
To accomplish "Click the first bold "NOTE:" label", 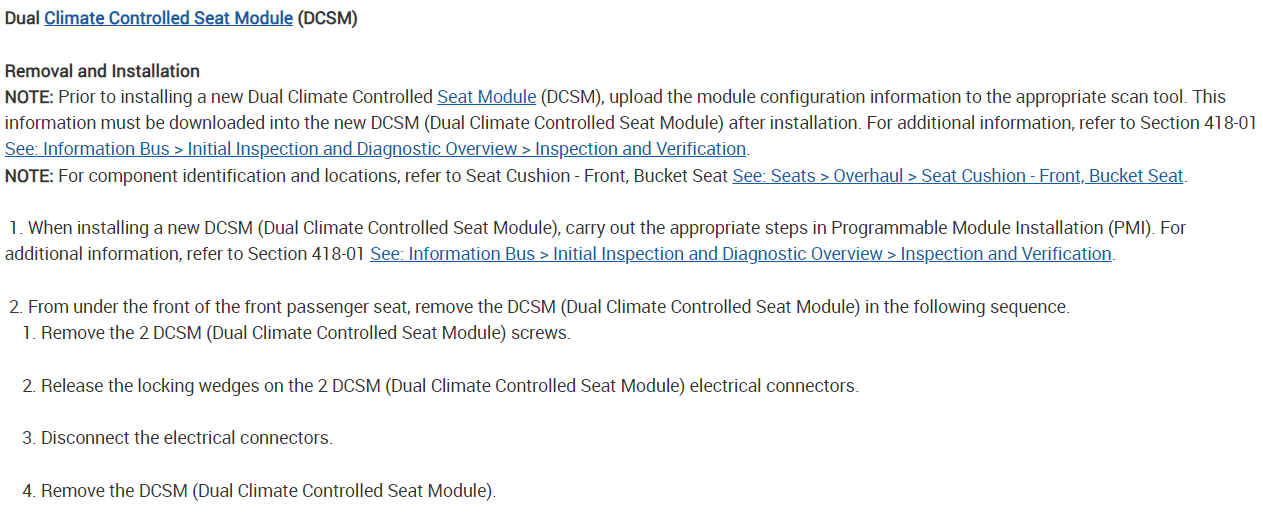I will coord(30,97).
